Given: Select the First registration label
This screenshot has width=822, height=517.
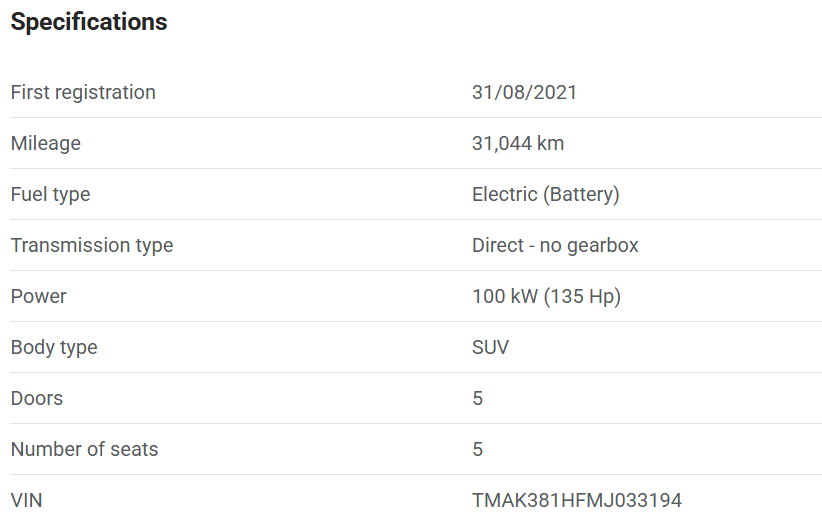Looking at the screenshot, I should pyautogui.click(x=83, y=92).
